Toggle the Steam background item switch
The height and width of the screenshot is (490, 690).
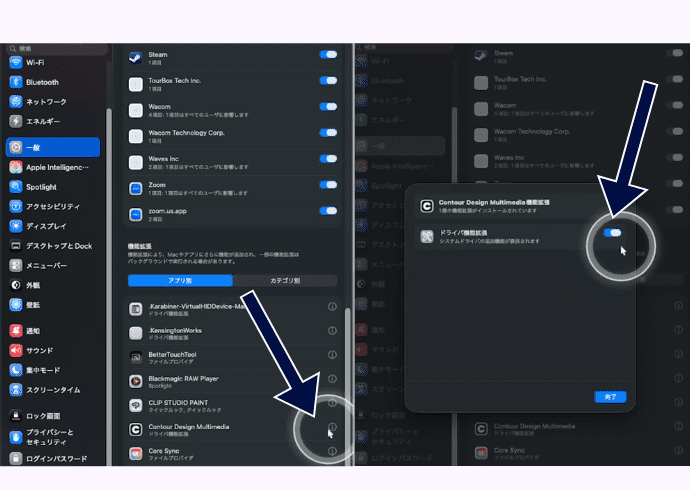328,55
